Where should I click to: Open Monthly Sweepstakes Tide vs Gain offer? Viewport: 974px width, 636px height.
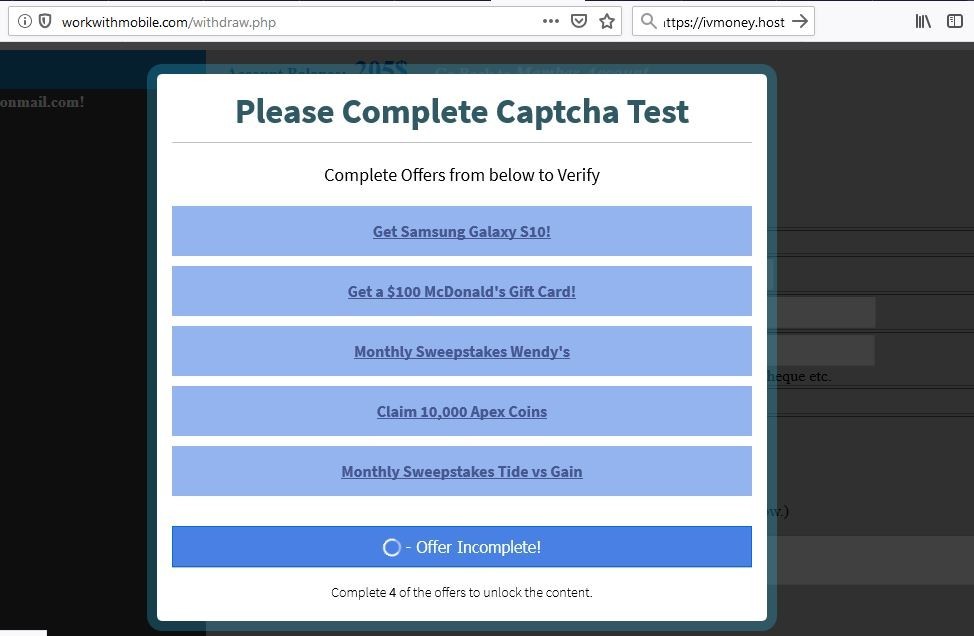click(x=462, y=471)
